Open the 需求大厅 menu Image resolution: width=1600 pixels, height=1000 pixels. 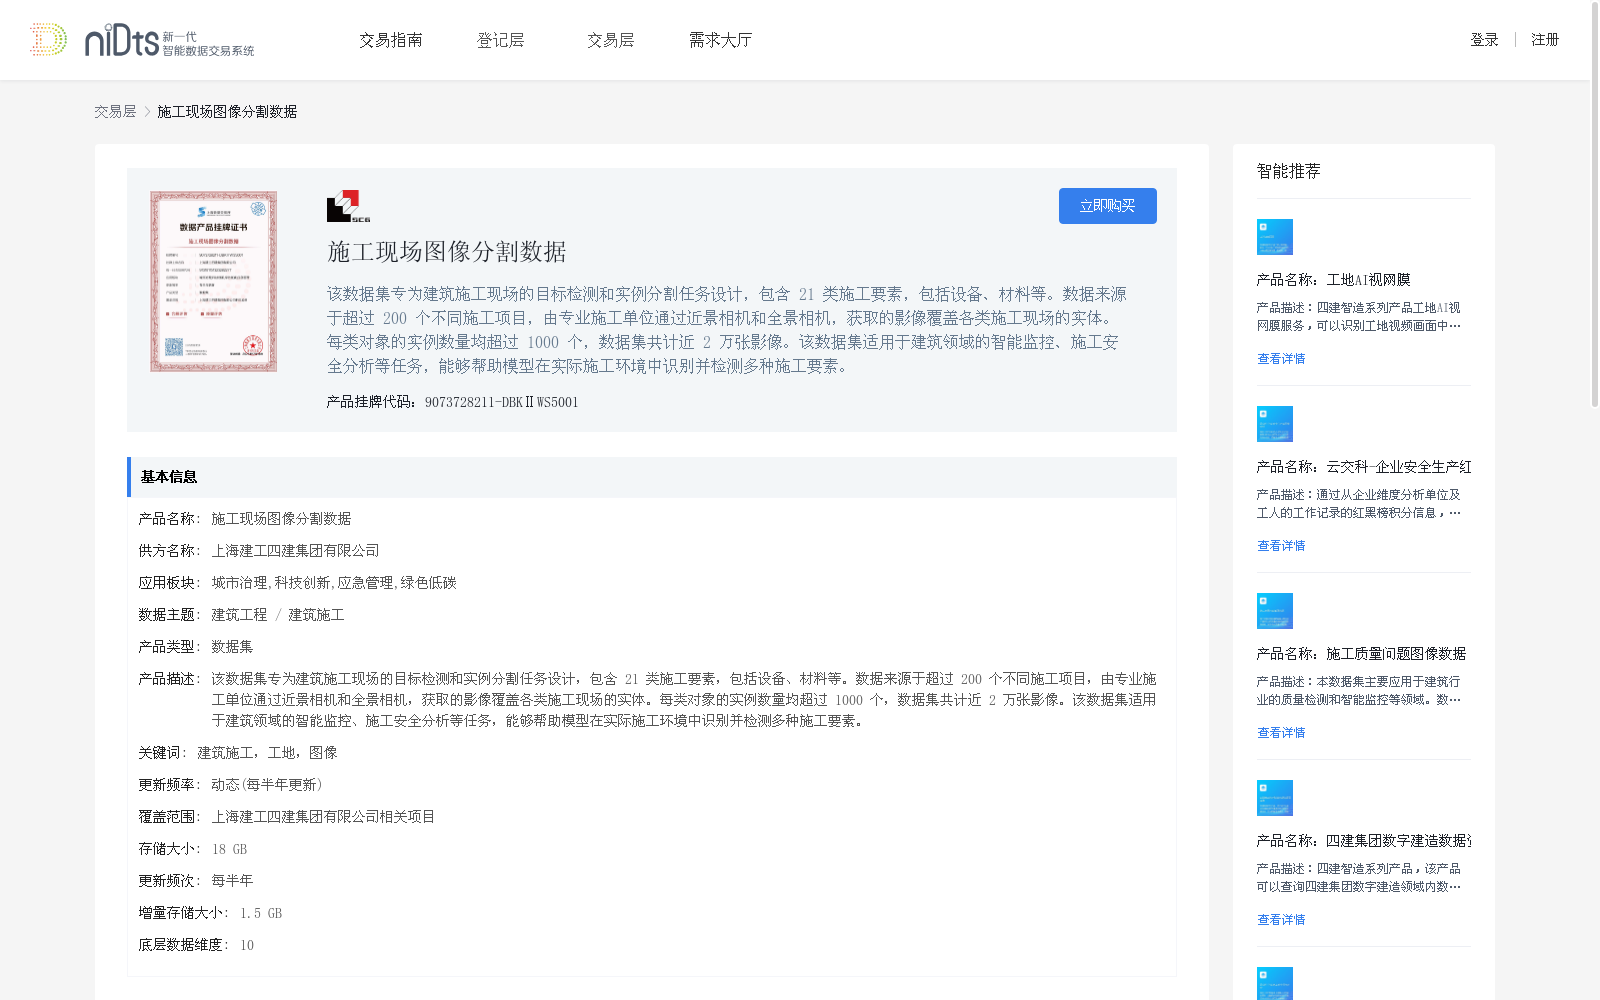point(720,40)
